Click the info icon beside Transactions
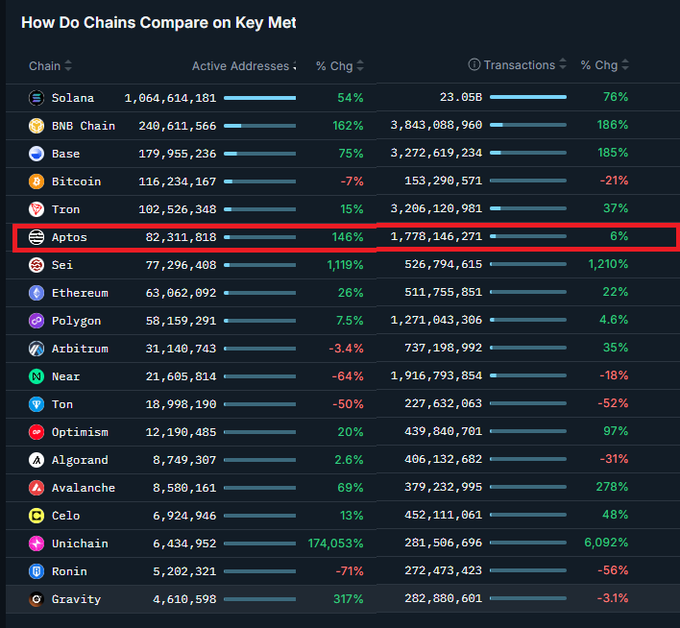680x628 pixels. [x=474, y=65]
